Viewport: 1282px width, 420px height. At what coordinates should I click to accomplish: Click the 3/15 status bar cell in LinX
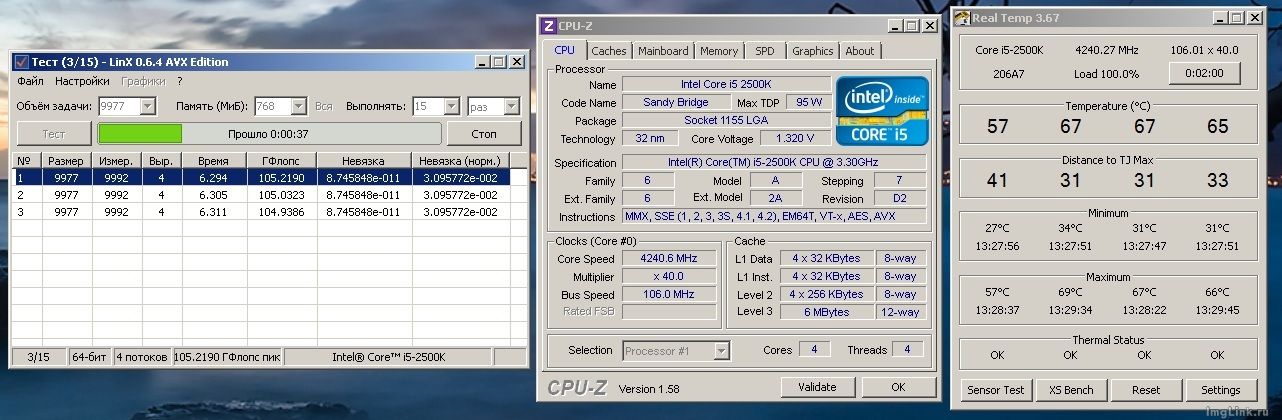click(x=39, y=357)
